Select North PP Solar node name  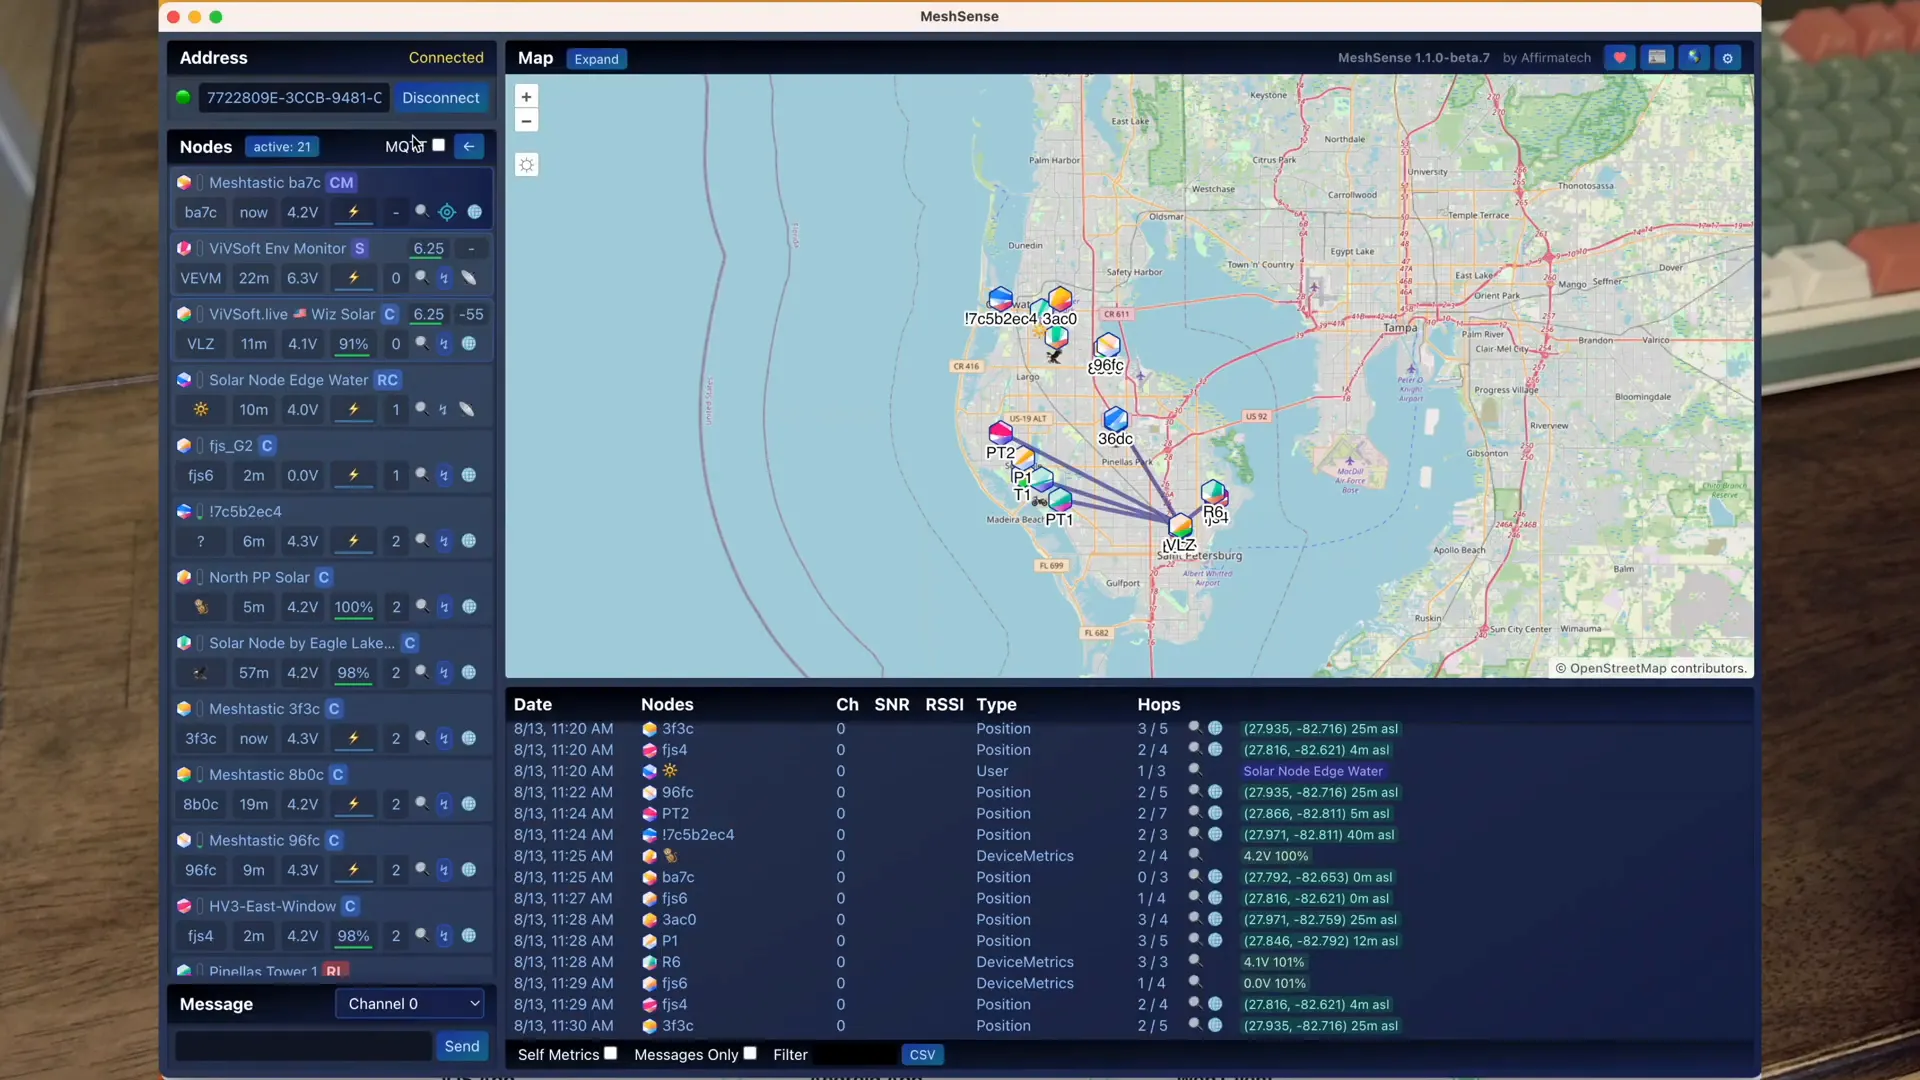[259, 577]
